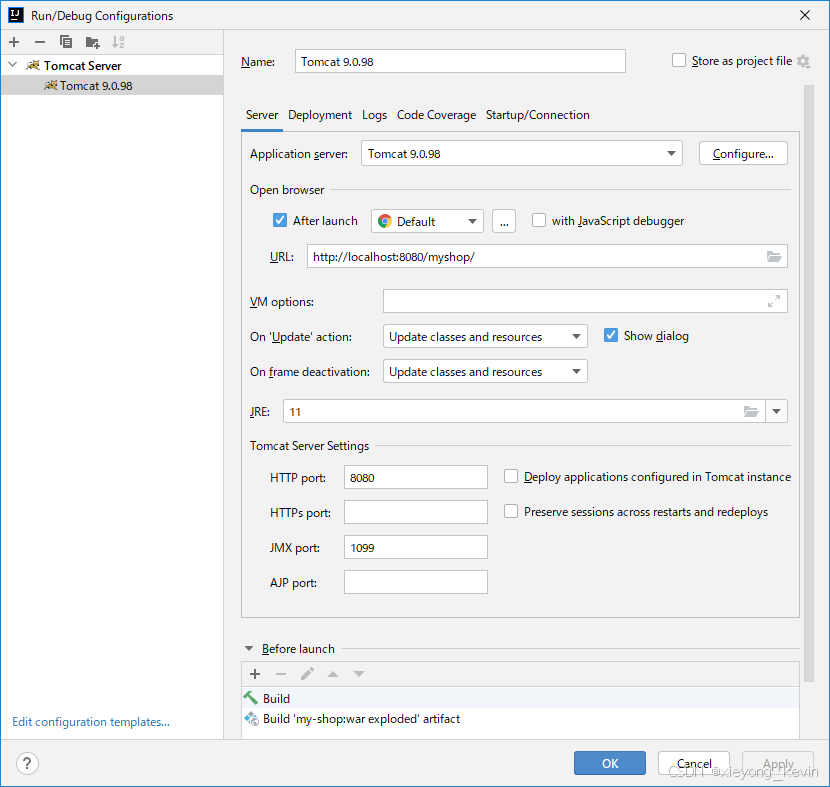Screen dimensions: 830x787
Task: Open the Application server dropdown
Action: [521, 153]
